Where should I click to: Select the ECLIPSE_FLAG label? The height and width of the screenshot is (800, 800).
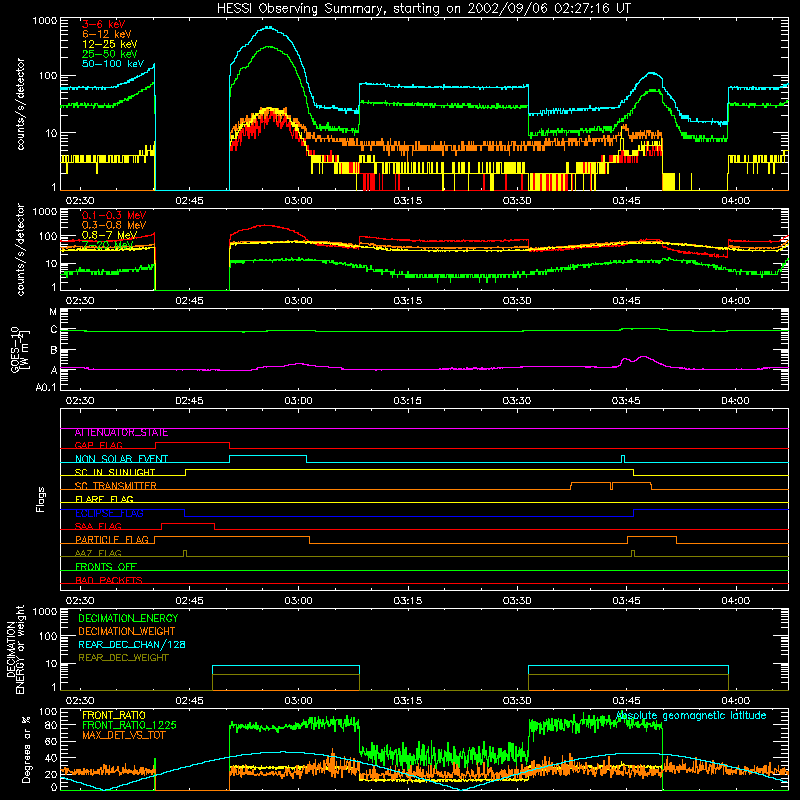point(109,513)
